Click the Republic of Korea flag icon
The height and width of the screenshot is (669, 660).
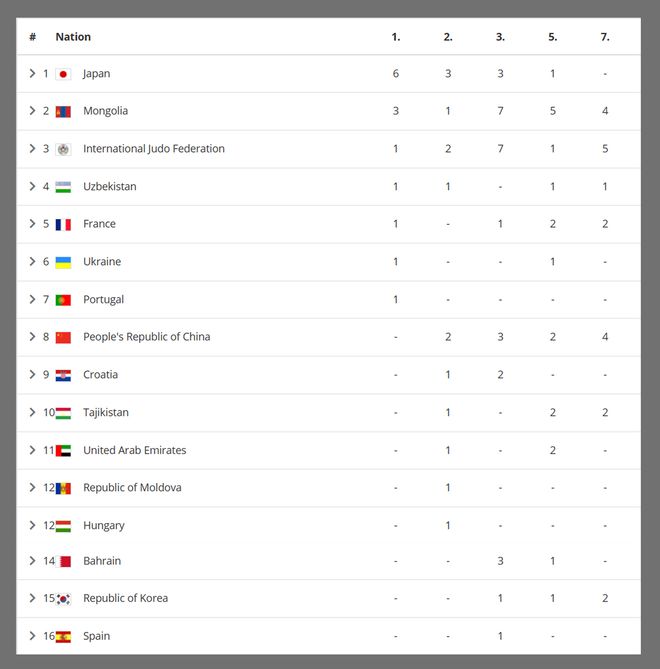pyautogui.click(x=63, y=599)
